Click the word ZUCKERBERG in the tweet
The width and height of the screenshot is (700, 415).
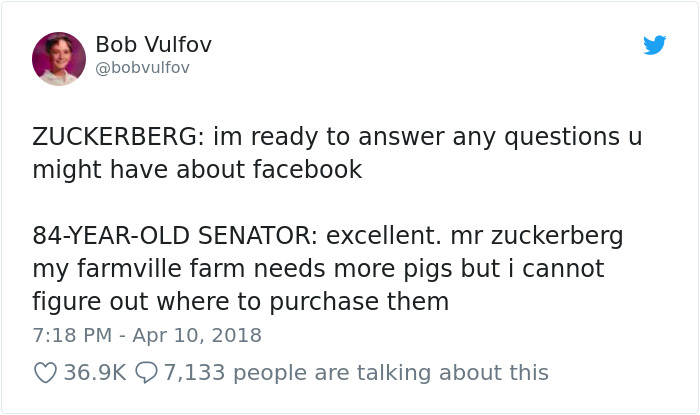click(115, 137)
